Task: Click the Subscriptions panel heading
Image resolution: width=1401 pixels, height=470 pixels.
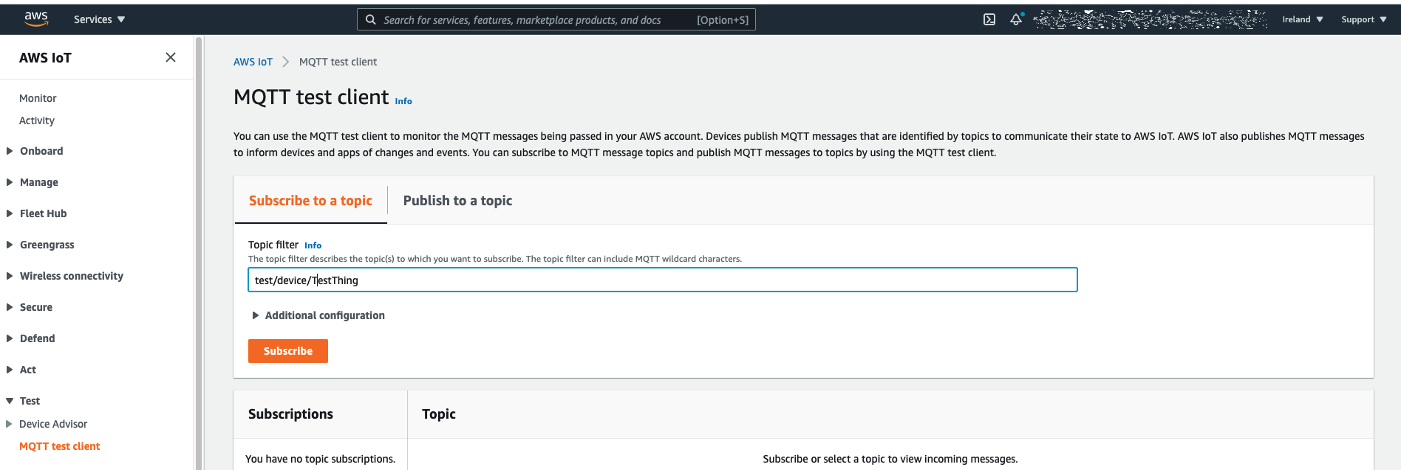Action: [291, 414]
